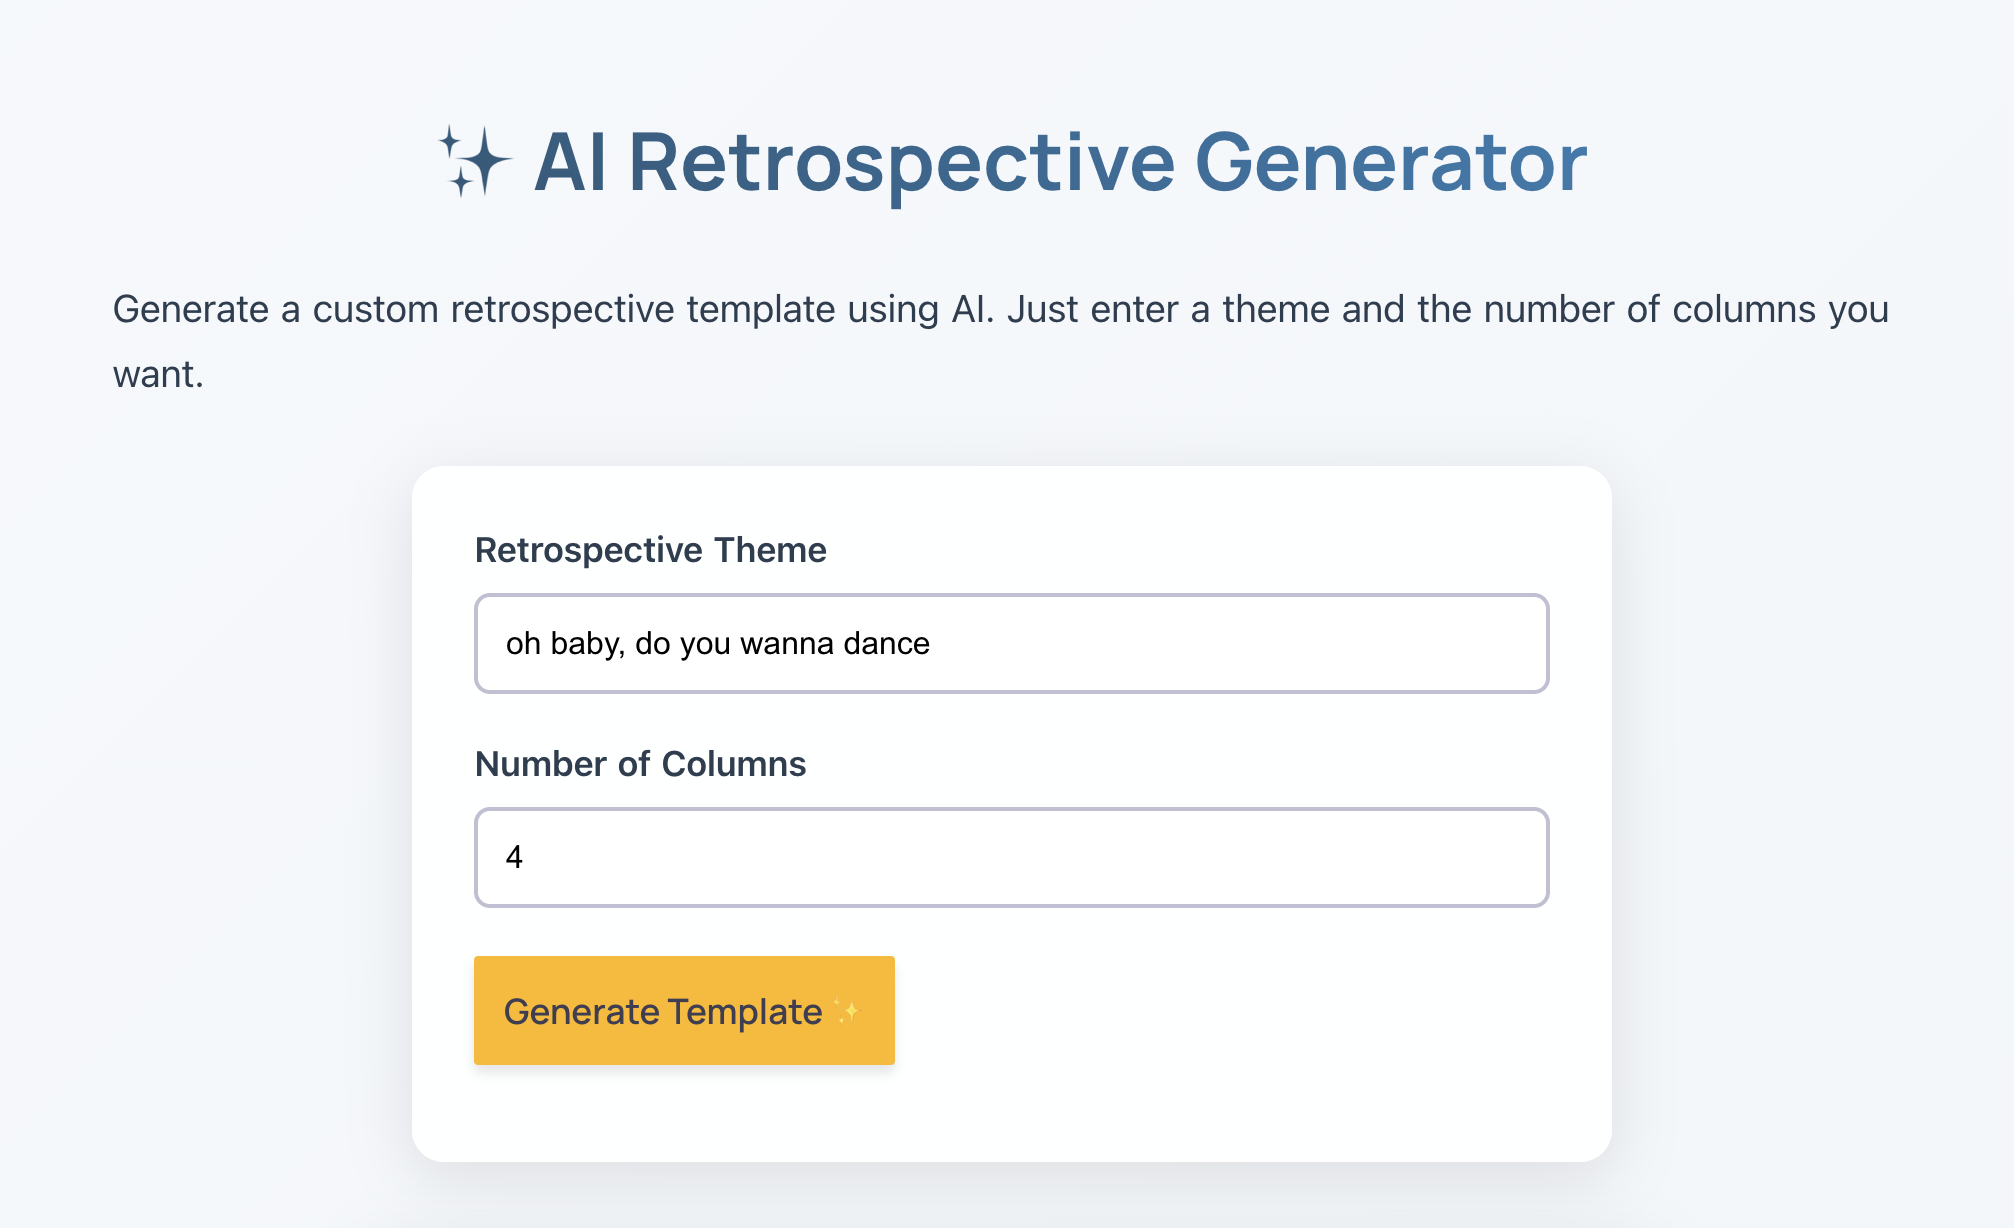Focus the Retrospective Theme text field
This screenshot has height=1228, width=2014.
[x=1011, y=643]
